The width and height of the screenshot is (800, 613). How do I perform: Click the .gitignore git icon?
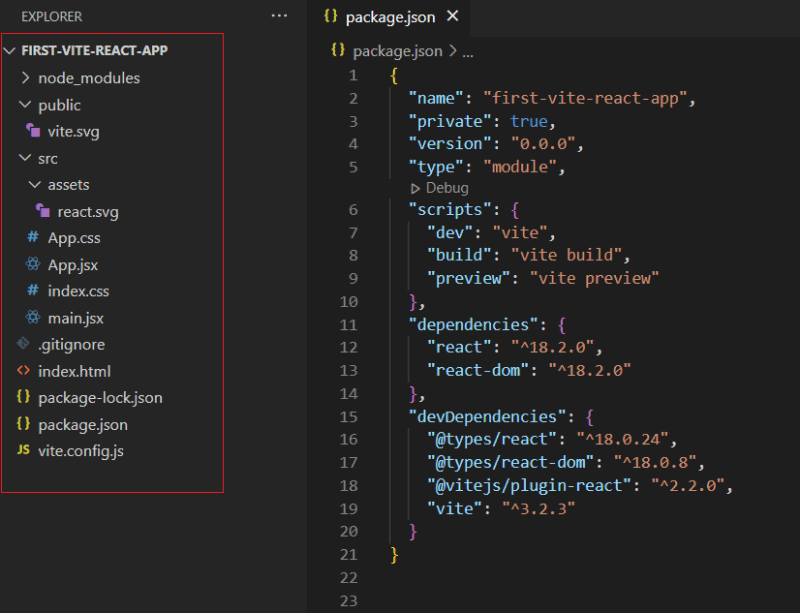click(23, 344)
